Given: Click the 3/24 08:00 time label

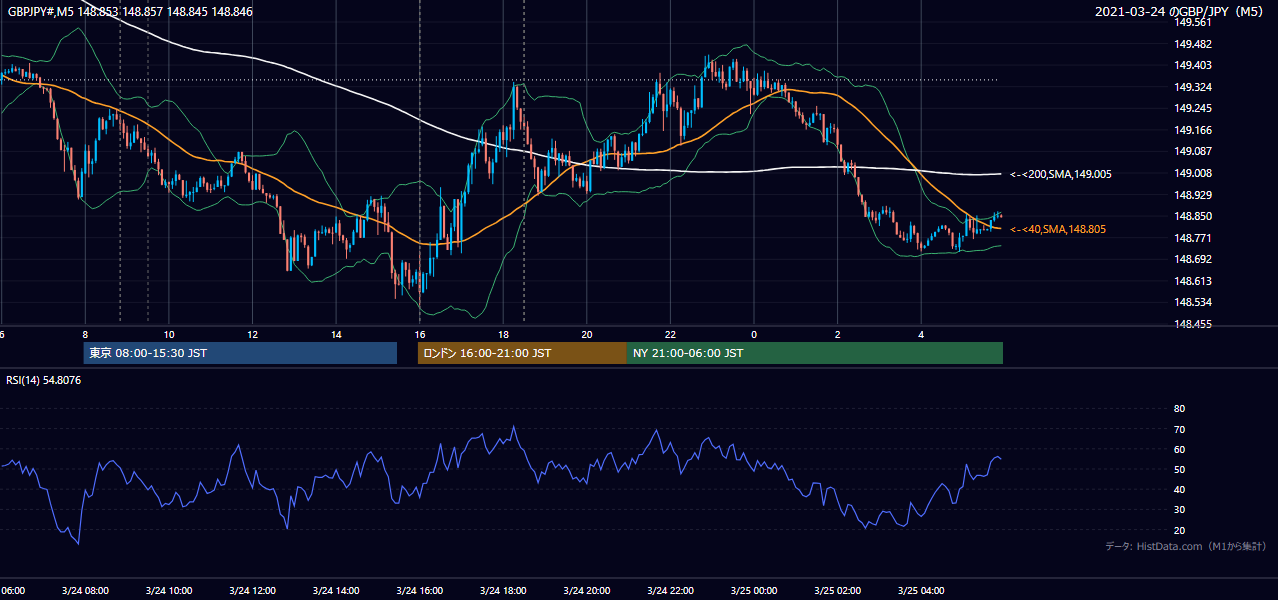Looking at the screenshot, I should point(85,591).
